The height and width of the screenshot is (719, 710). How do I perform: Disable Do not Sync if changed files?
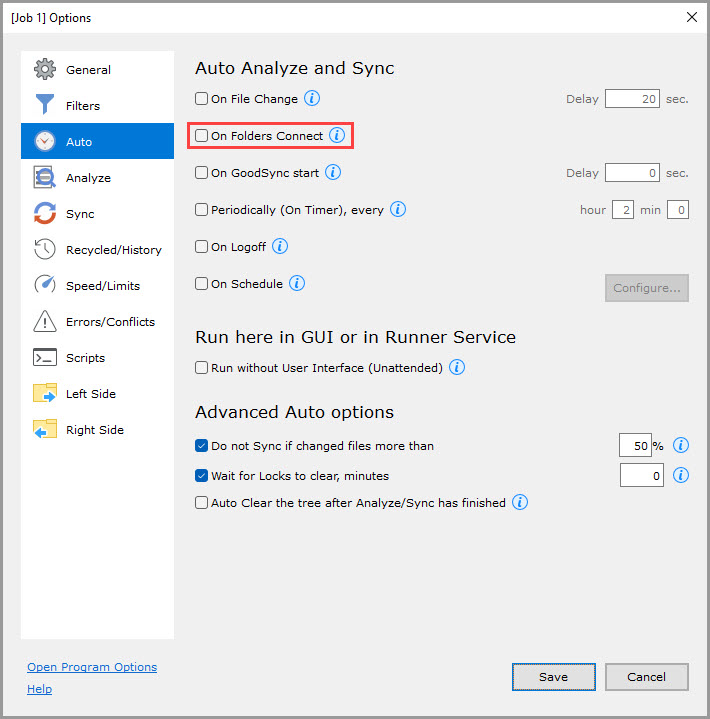tap(202, 446)
